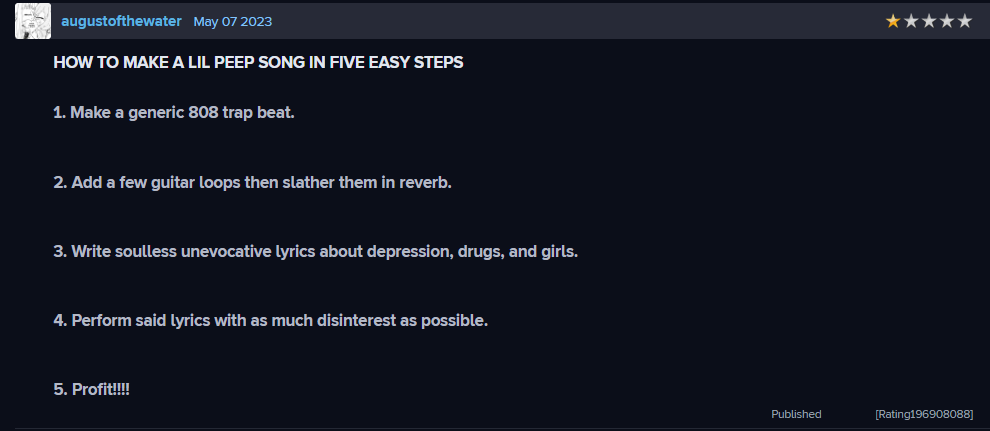Click the third rating star

pos(928,21)
